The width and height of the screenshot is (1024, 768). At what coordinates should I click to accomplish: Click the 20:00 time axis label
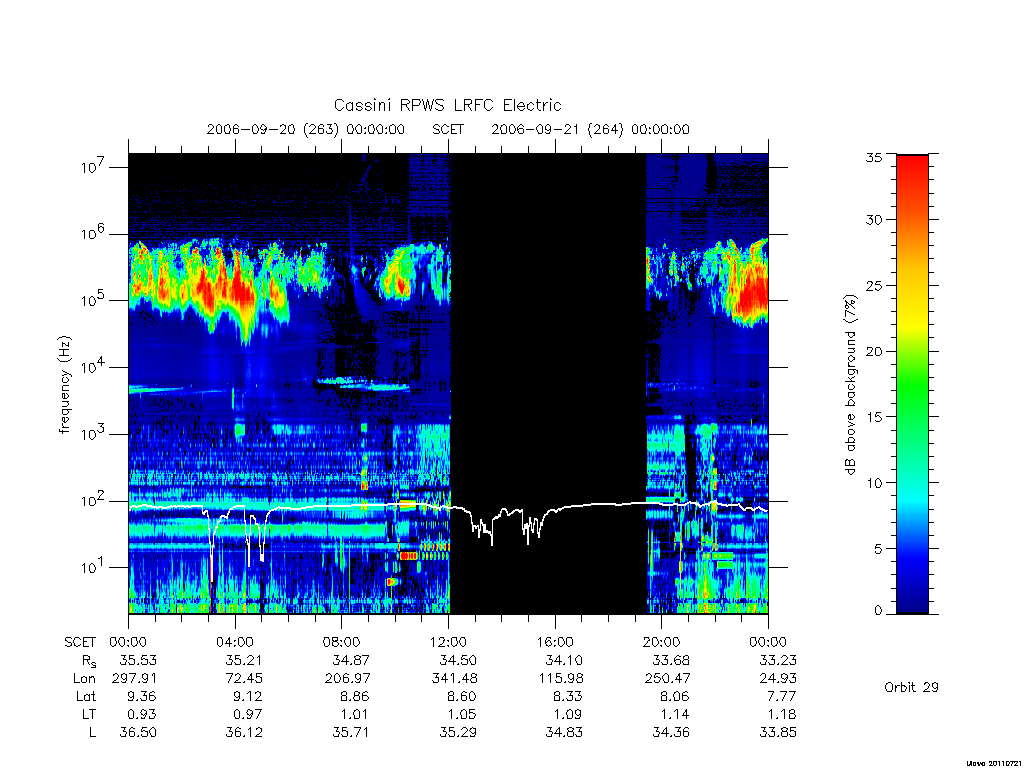click(661, 642)
